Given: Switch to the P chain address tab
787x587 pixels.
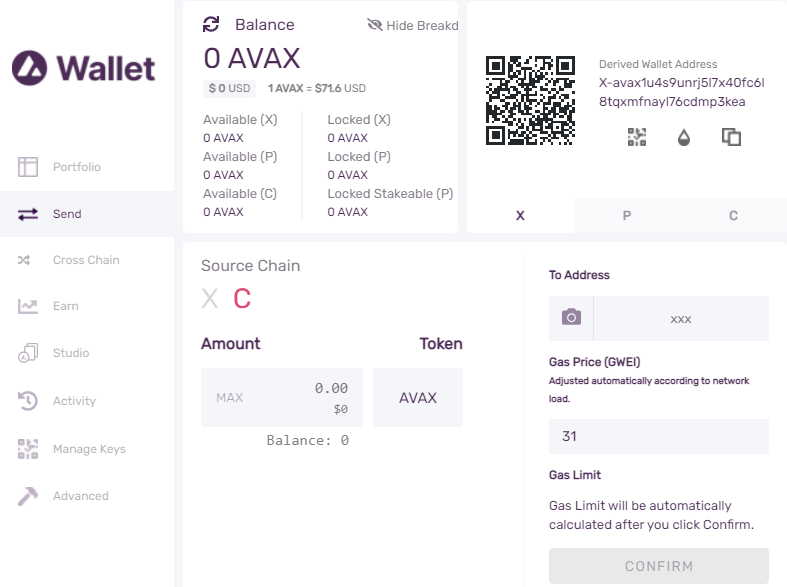Looking at the screenshot, I should [627, 216].
